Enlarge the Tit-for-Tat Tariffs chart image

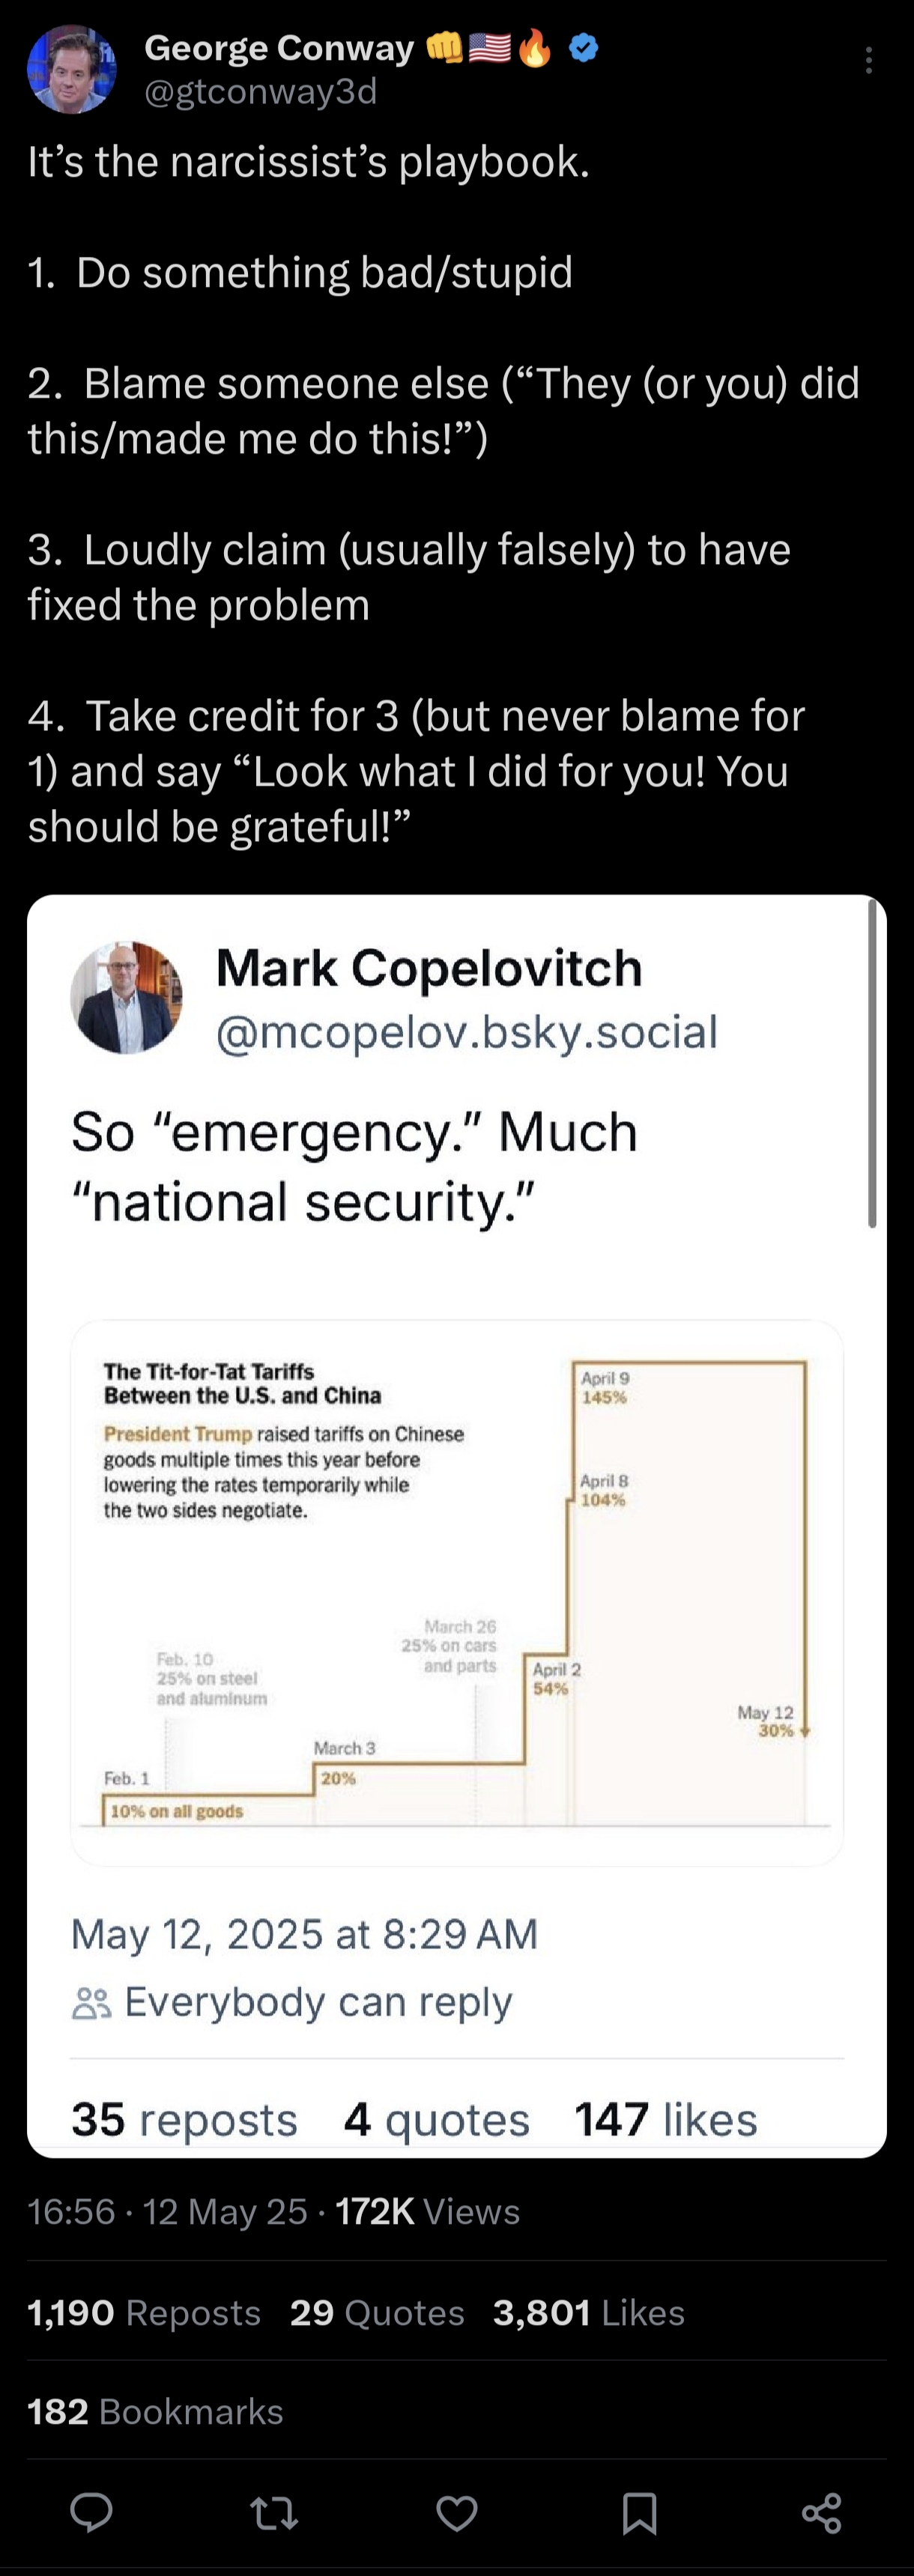click(x=457, y=1592)
